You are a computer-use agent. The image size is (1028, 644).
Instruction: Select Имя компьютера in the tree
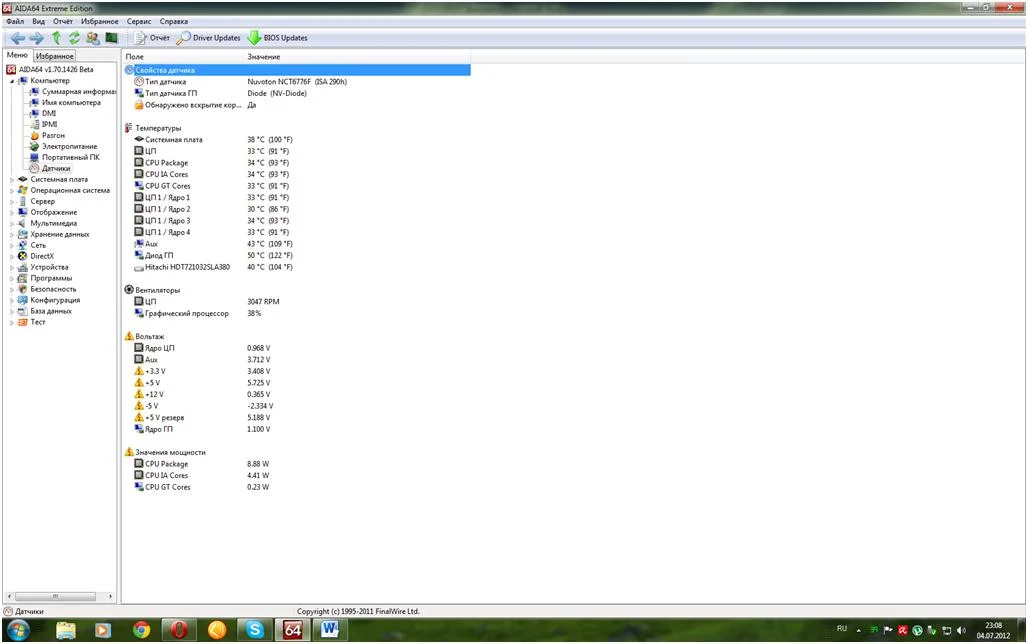pos(71,102)
